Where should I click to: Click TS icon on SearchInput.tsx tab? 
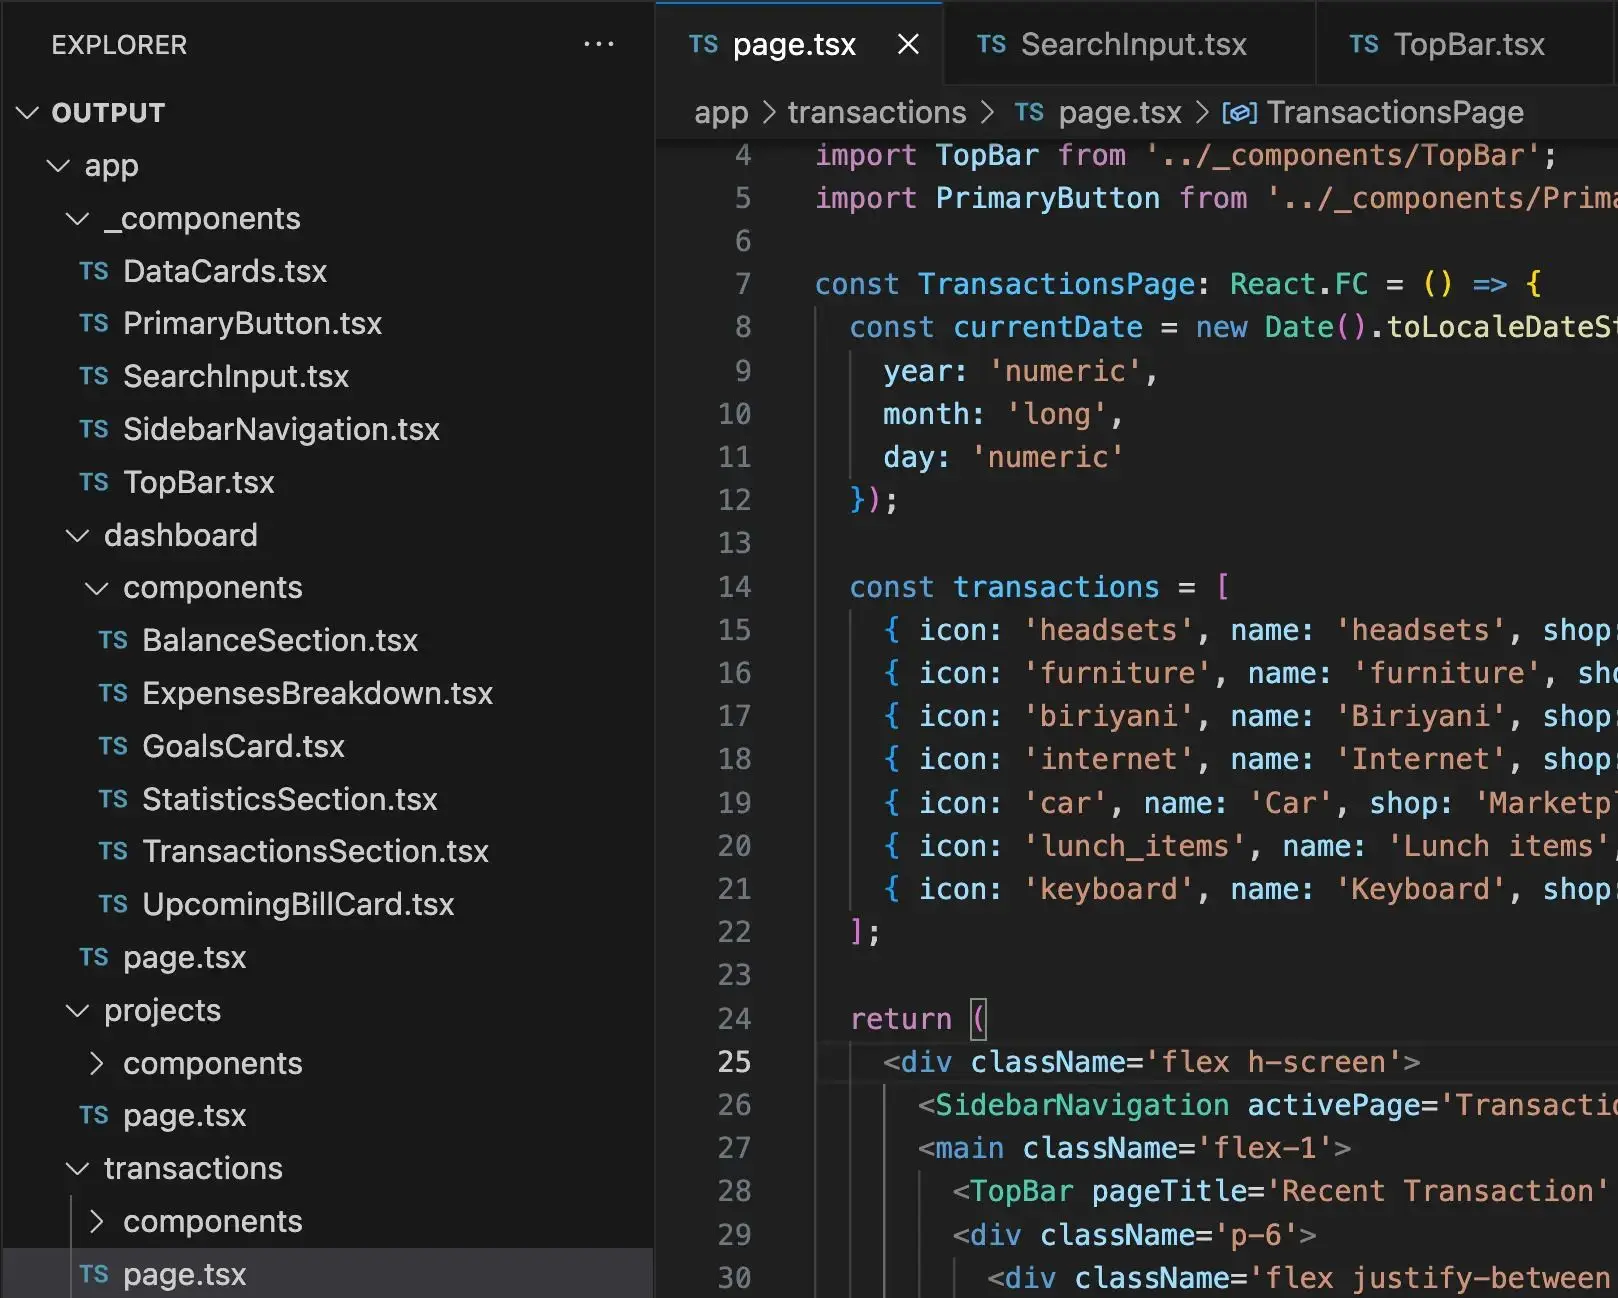pos(991,44)
